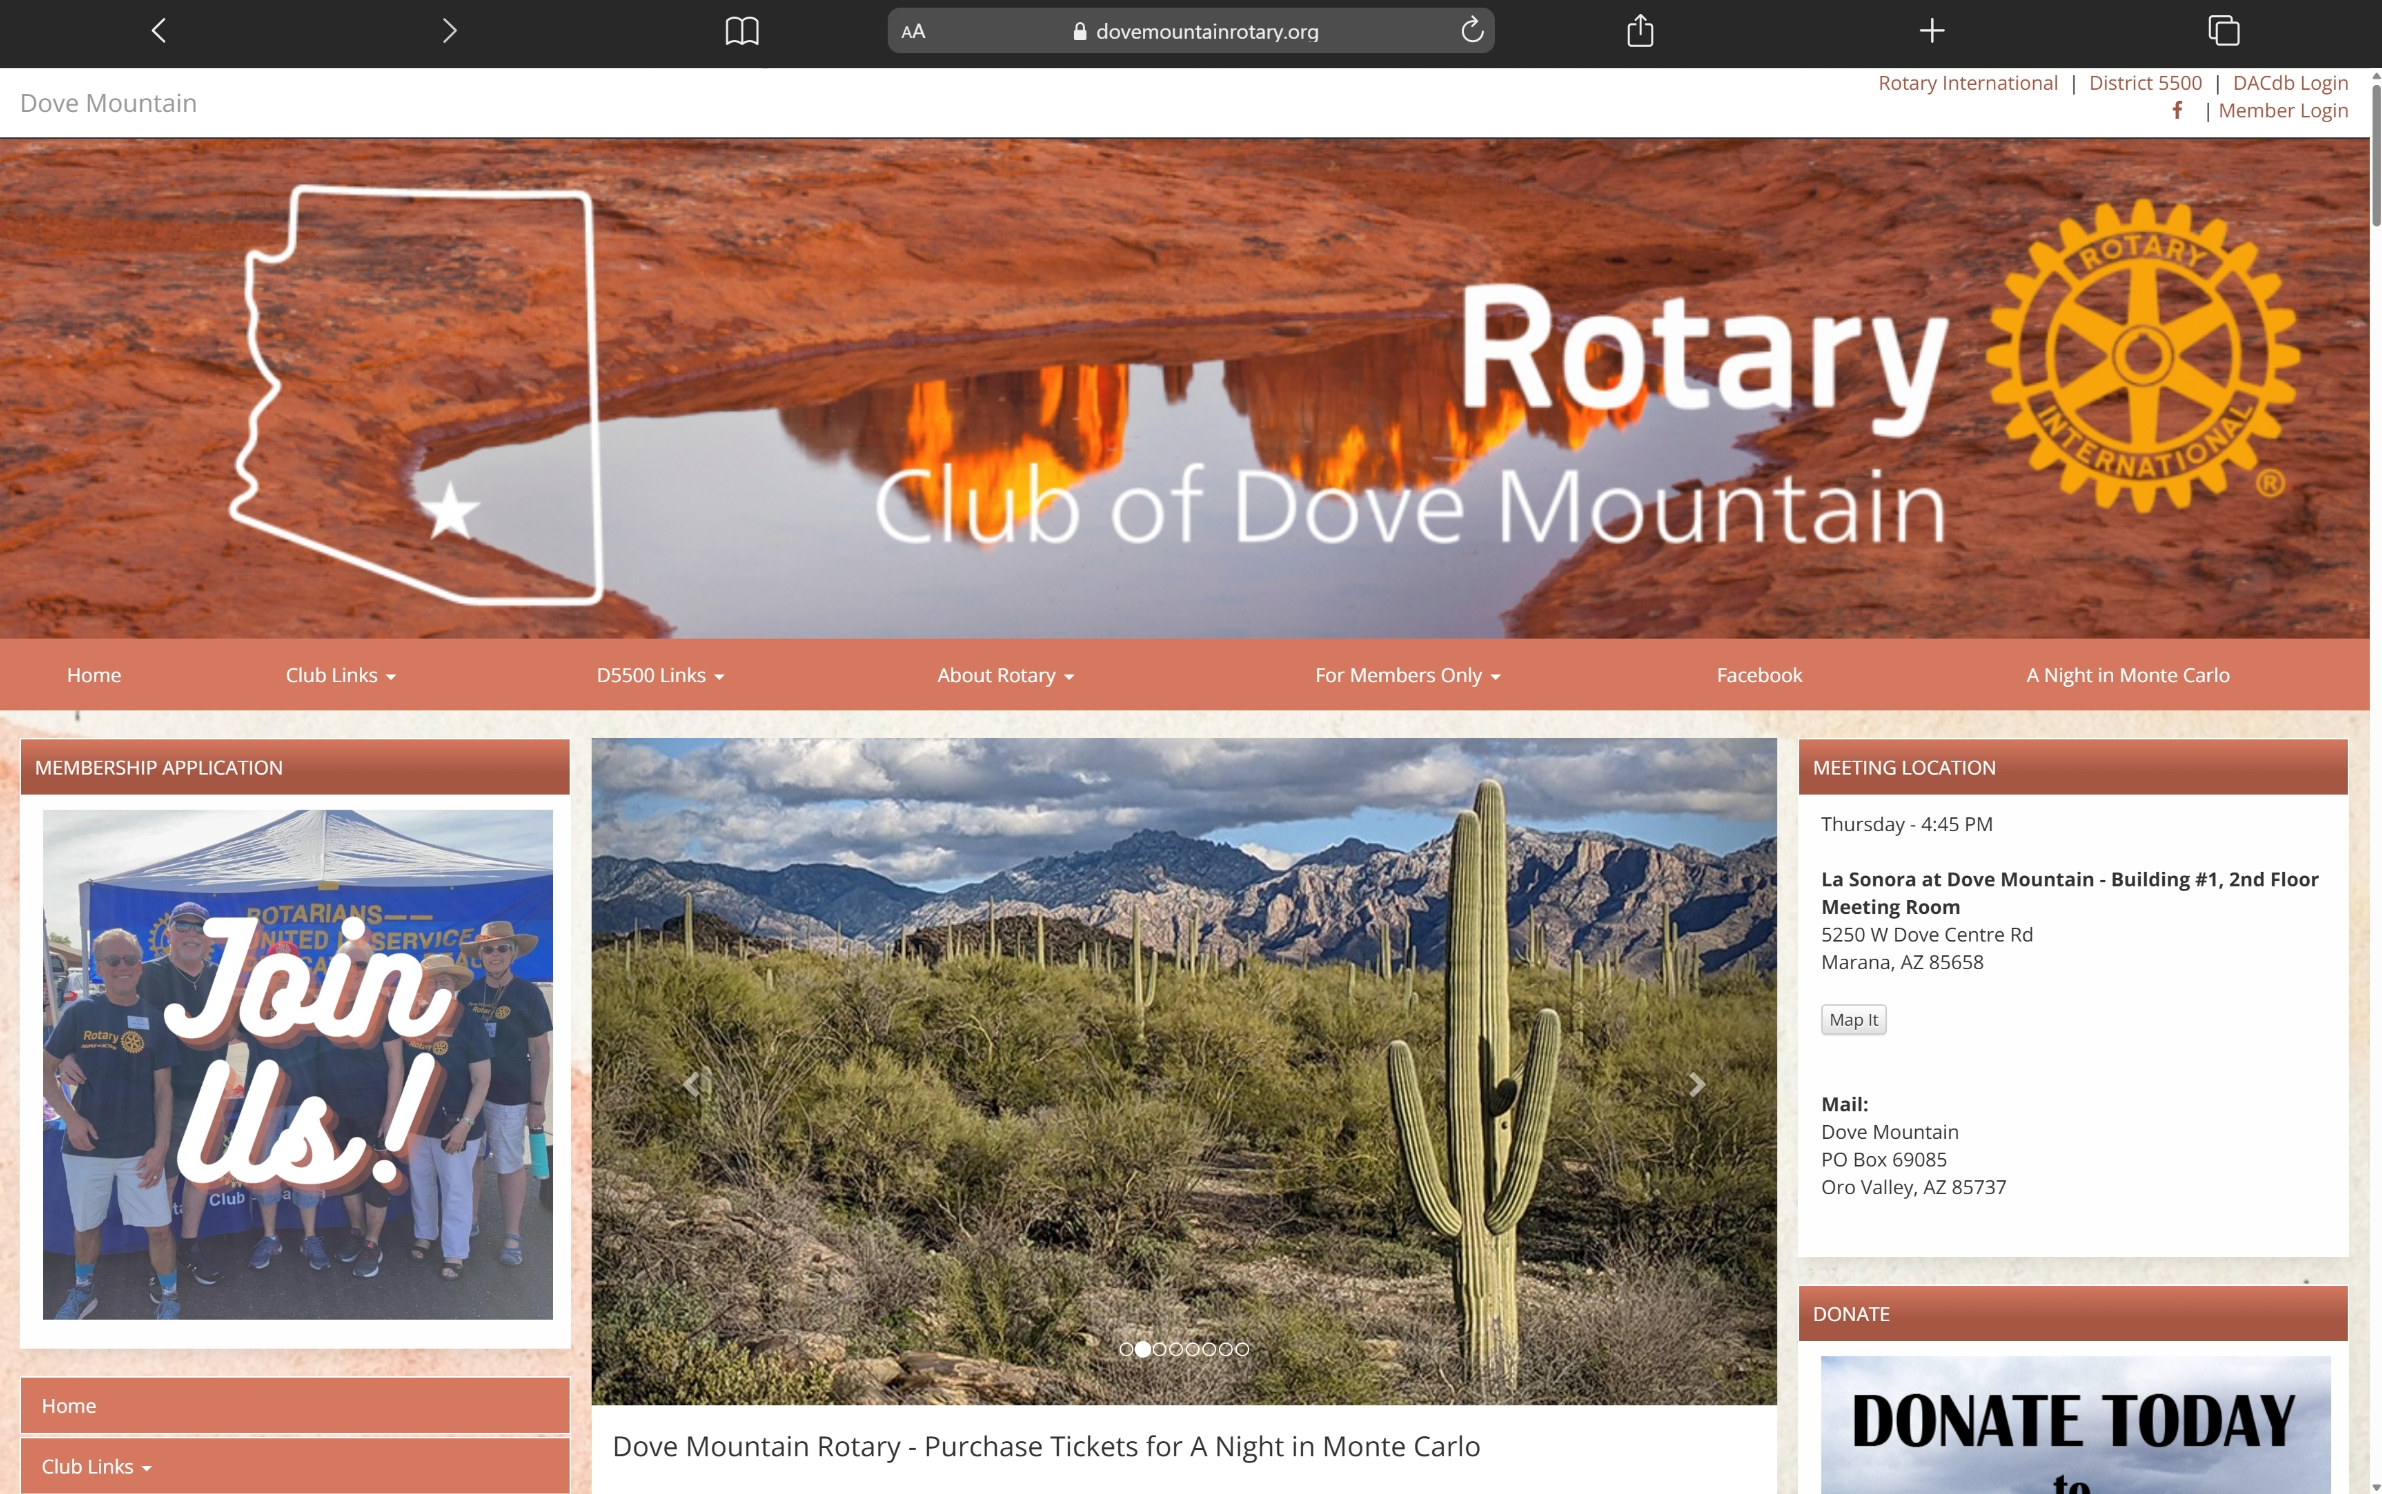Click the 'Marana, AZ 85658' text
The width and height of the screenshot is (2382, 1494).
tap(1902, 962)
